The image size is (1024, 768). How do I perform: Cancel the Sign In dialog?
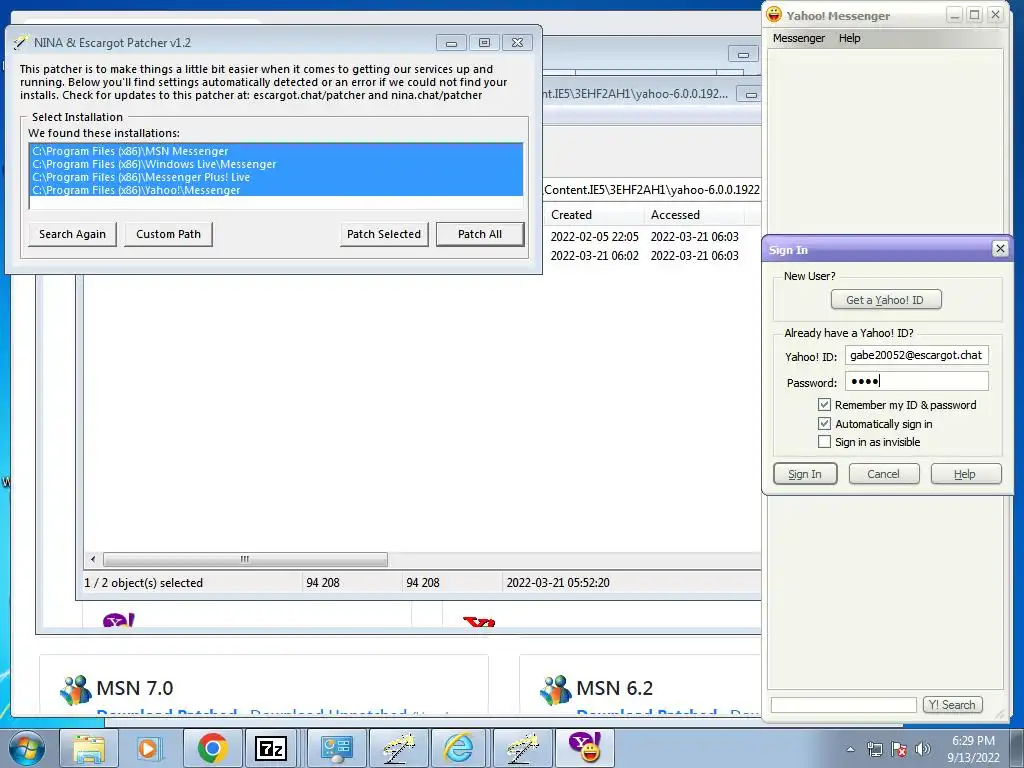coord(884,474)
